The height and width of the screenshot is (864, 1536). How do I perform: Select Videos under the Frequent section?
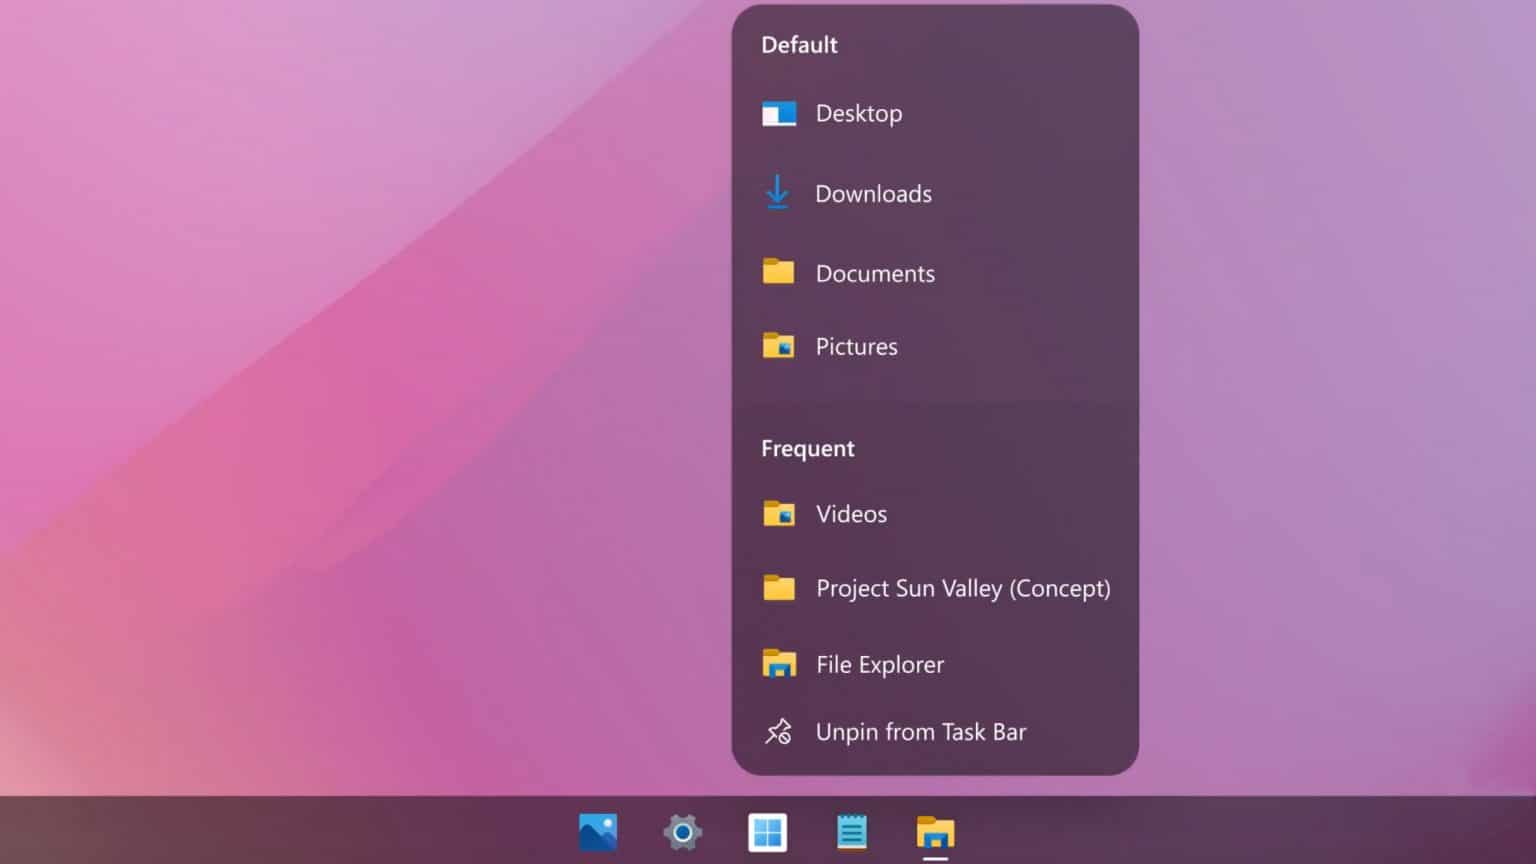coord(851,513)
